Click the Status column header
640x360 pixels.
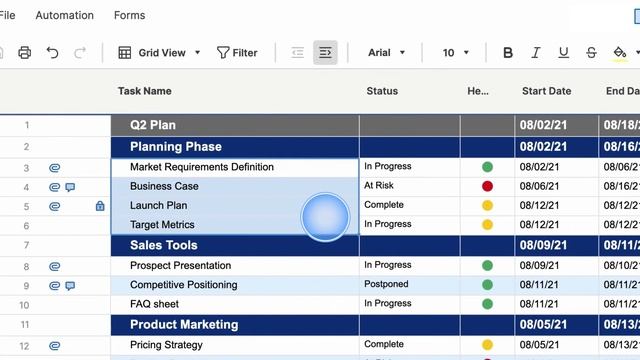pyautogui.click(x=382, y=91)
